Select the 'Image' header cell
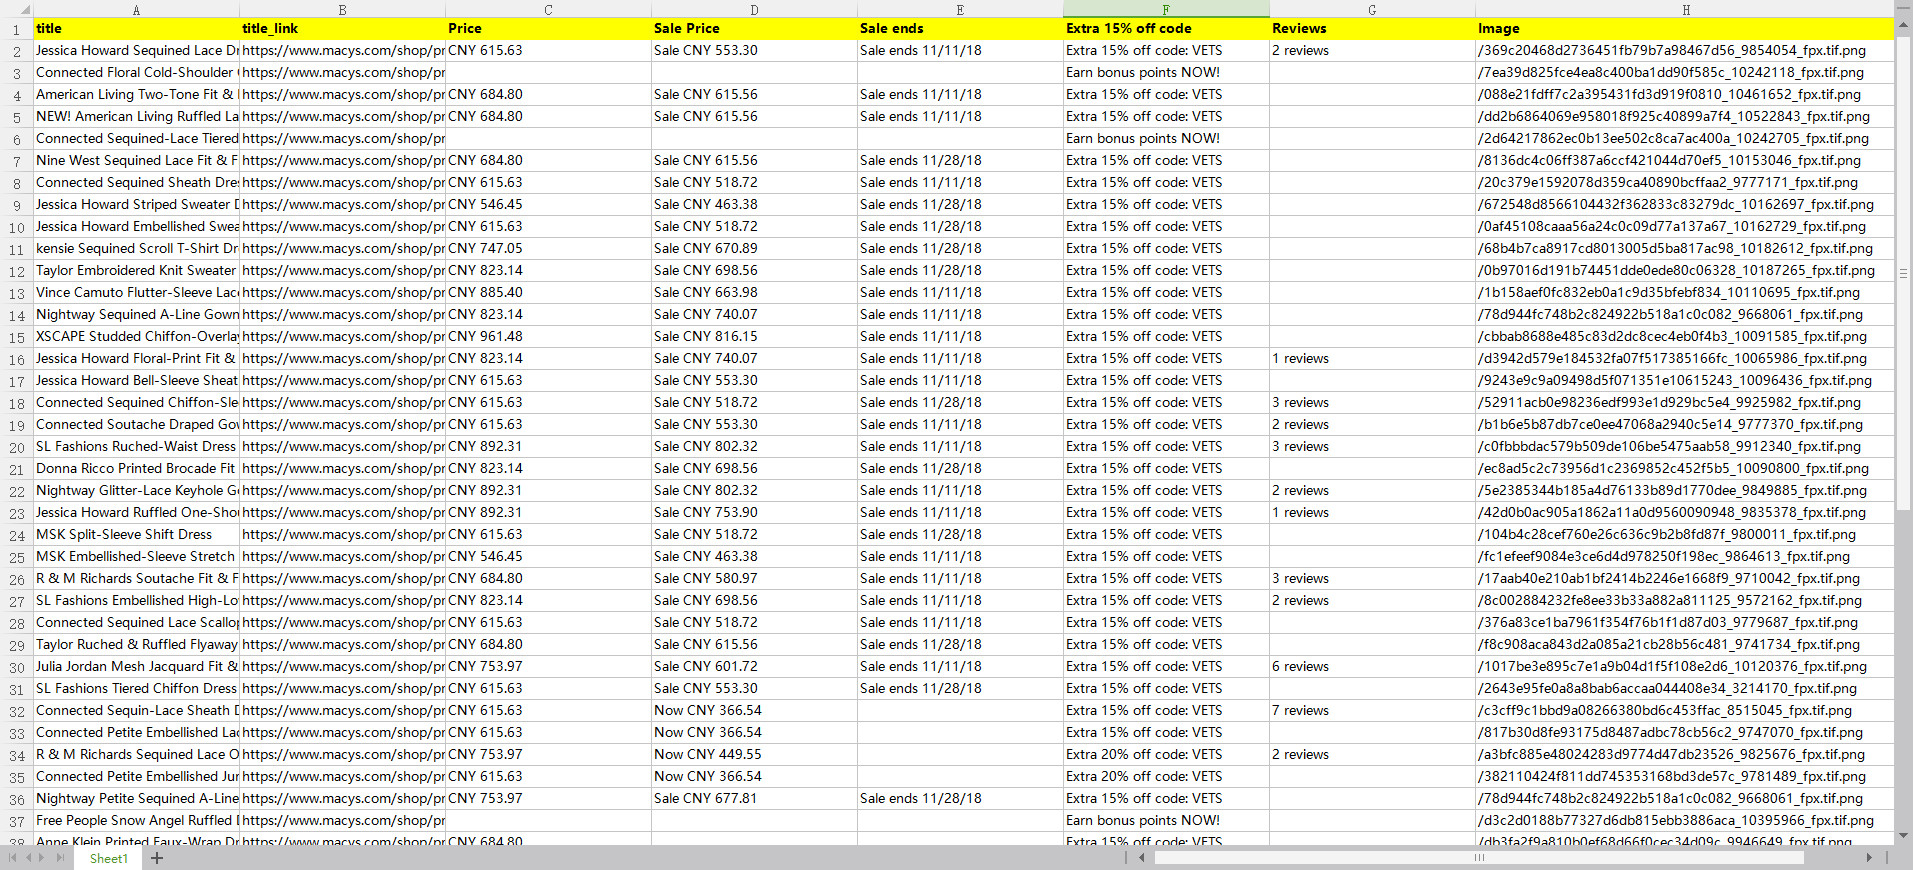 coord(1685,29)
